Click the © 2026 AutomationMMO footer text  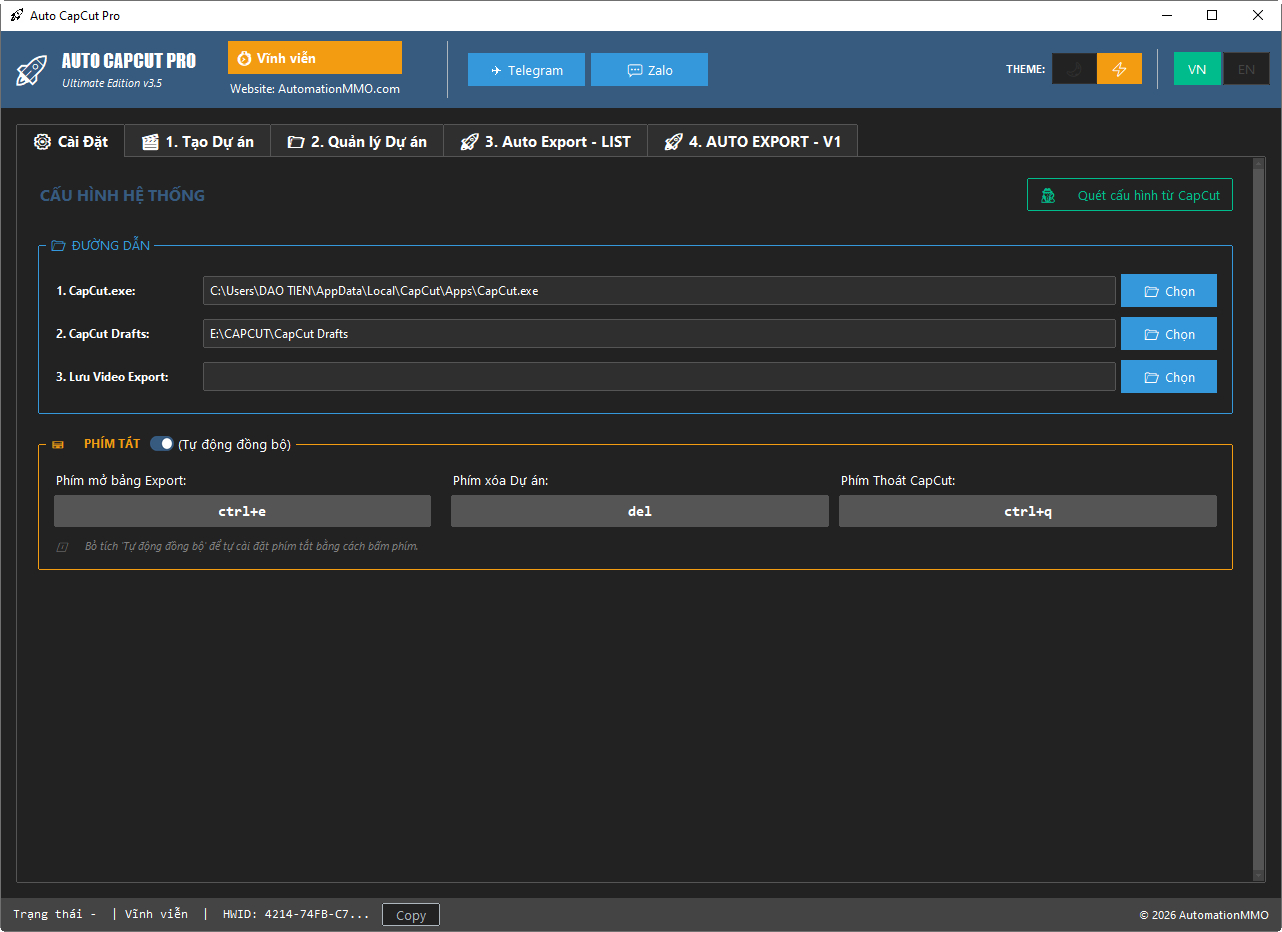click(x=1204, y=915)
